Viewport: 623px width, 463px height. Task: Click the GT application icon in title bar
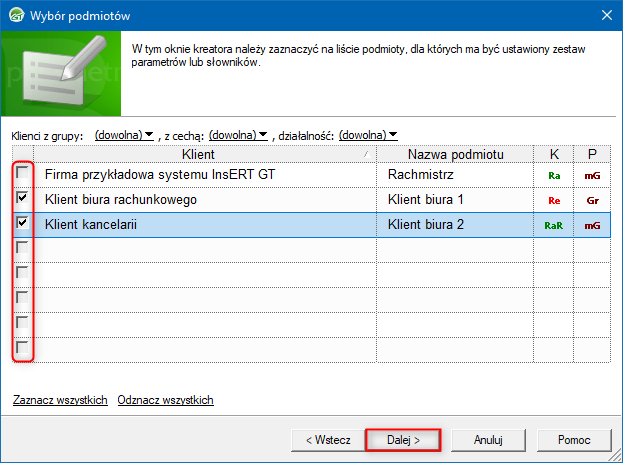[x=16, y=15]
